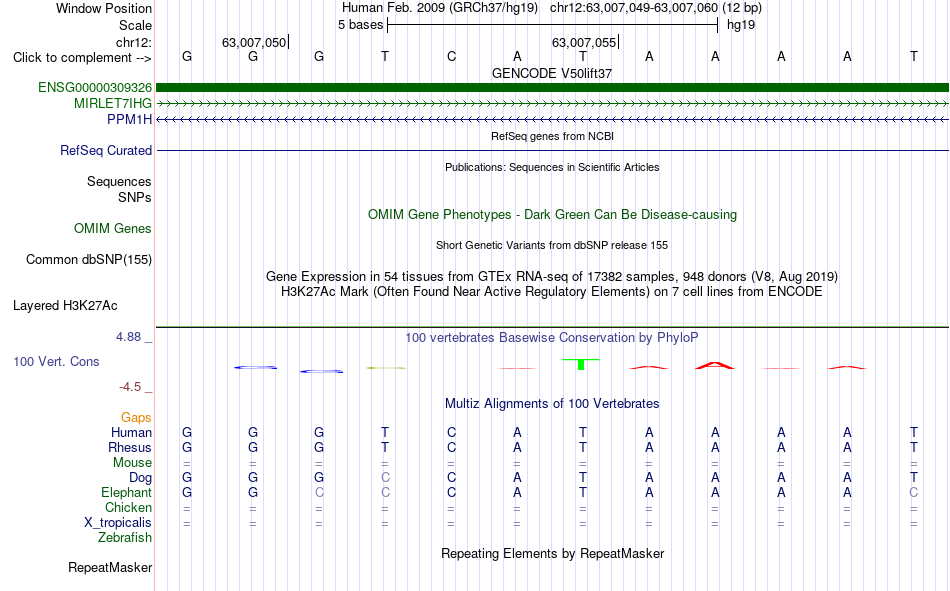The image size is (950, 591).
Task: Click the hg19 label beside the scale
Action: (x=741, y=25)
